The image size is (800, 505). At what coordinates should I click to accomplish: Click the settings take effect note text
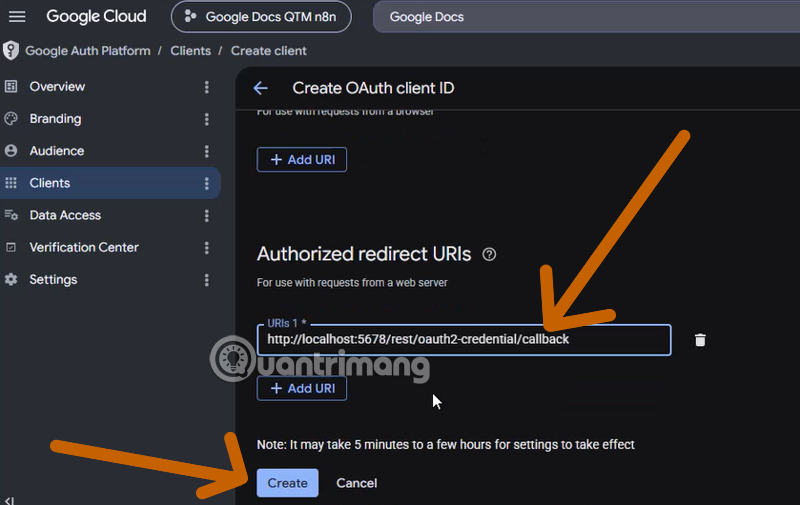(445, 445)
